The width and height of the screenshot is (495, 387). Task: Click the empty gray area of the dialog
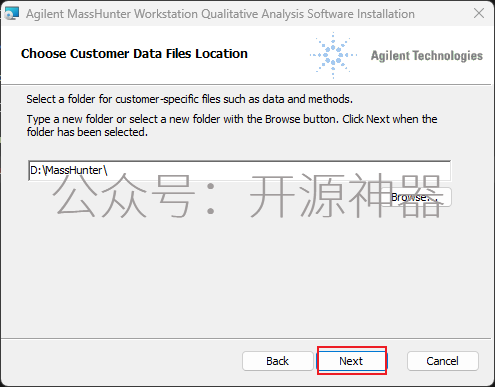pyautogui.click(x=247, y=277)
